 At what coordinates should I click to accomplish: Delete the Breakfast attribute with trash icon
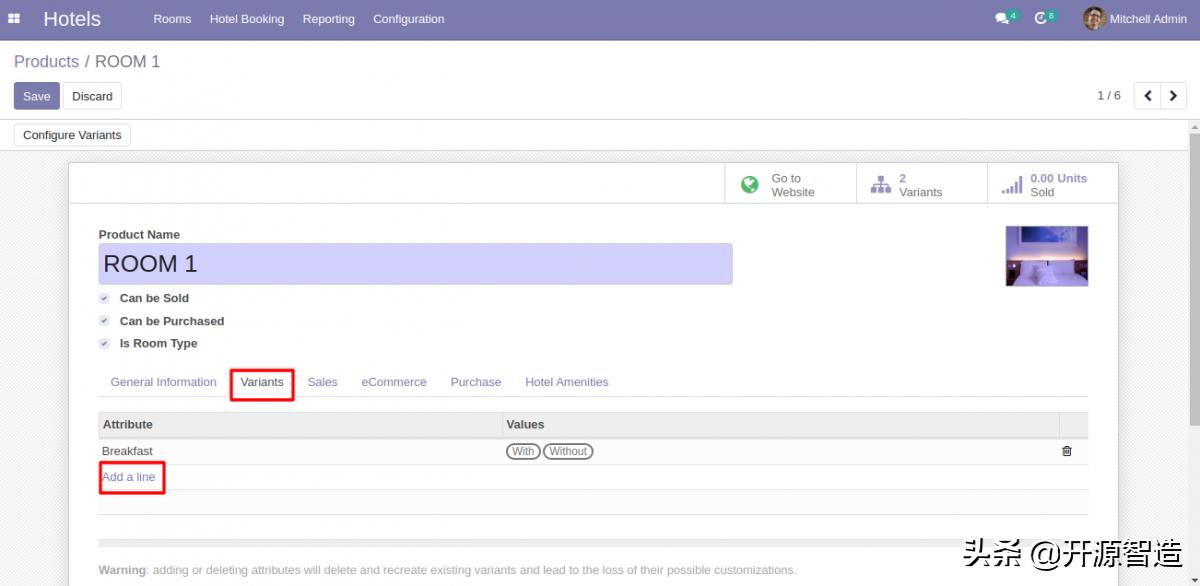click(x=1066, y=451)
